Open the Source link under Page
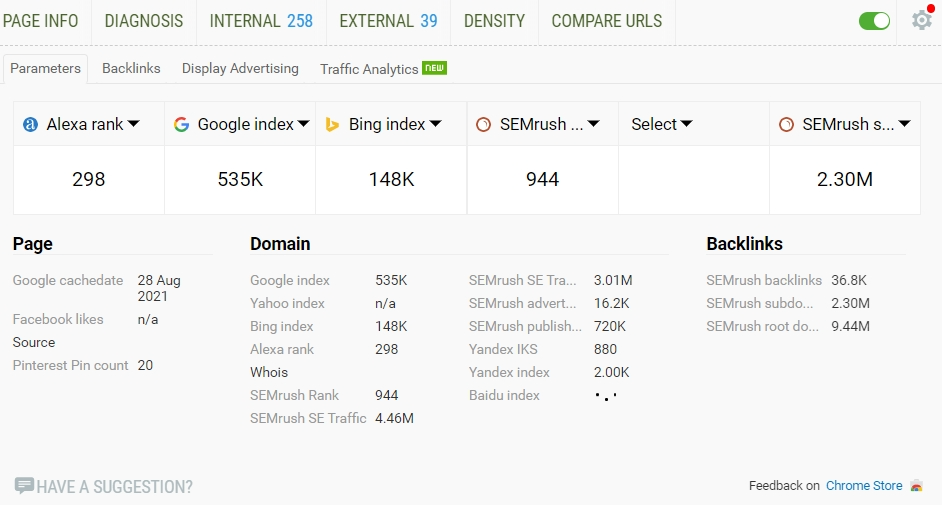Image resolution: width=942 pixels, height=505 pixels. click(x=34, y=342)
